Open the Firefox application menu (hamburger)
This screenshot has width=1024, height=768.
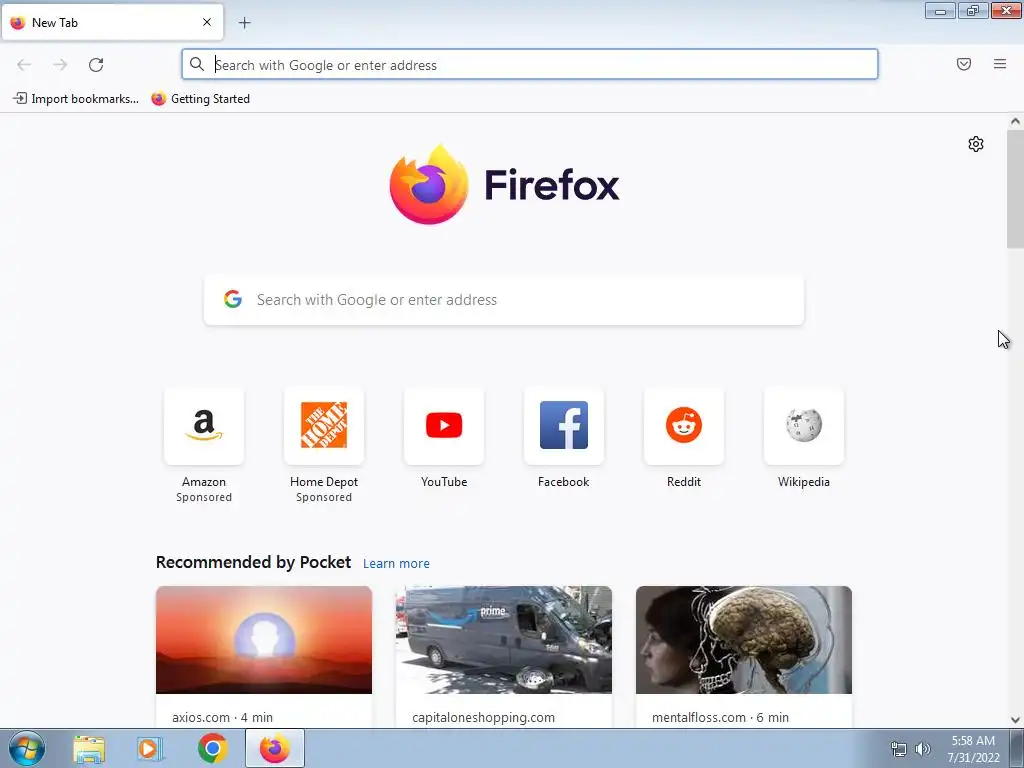999,64
